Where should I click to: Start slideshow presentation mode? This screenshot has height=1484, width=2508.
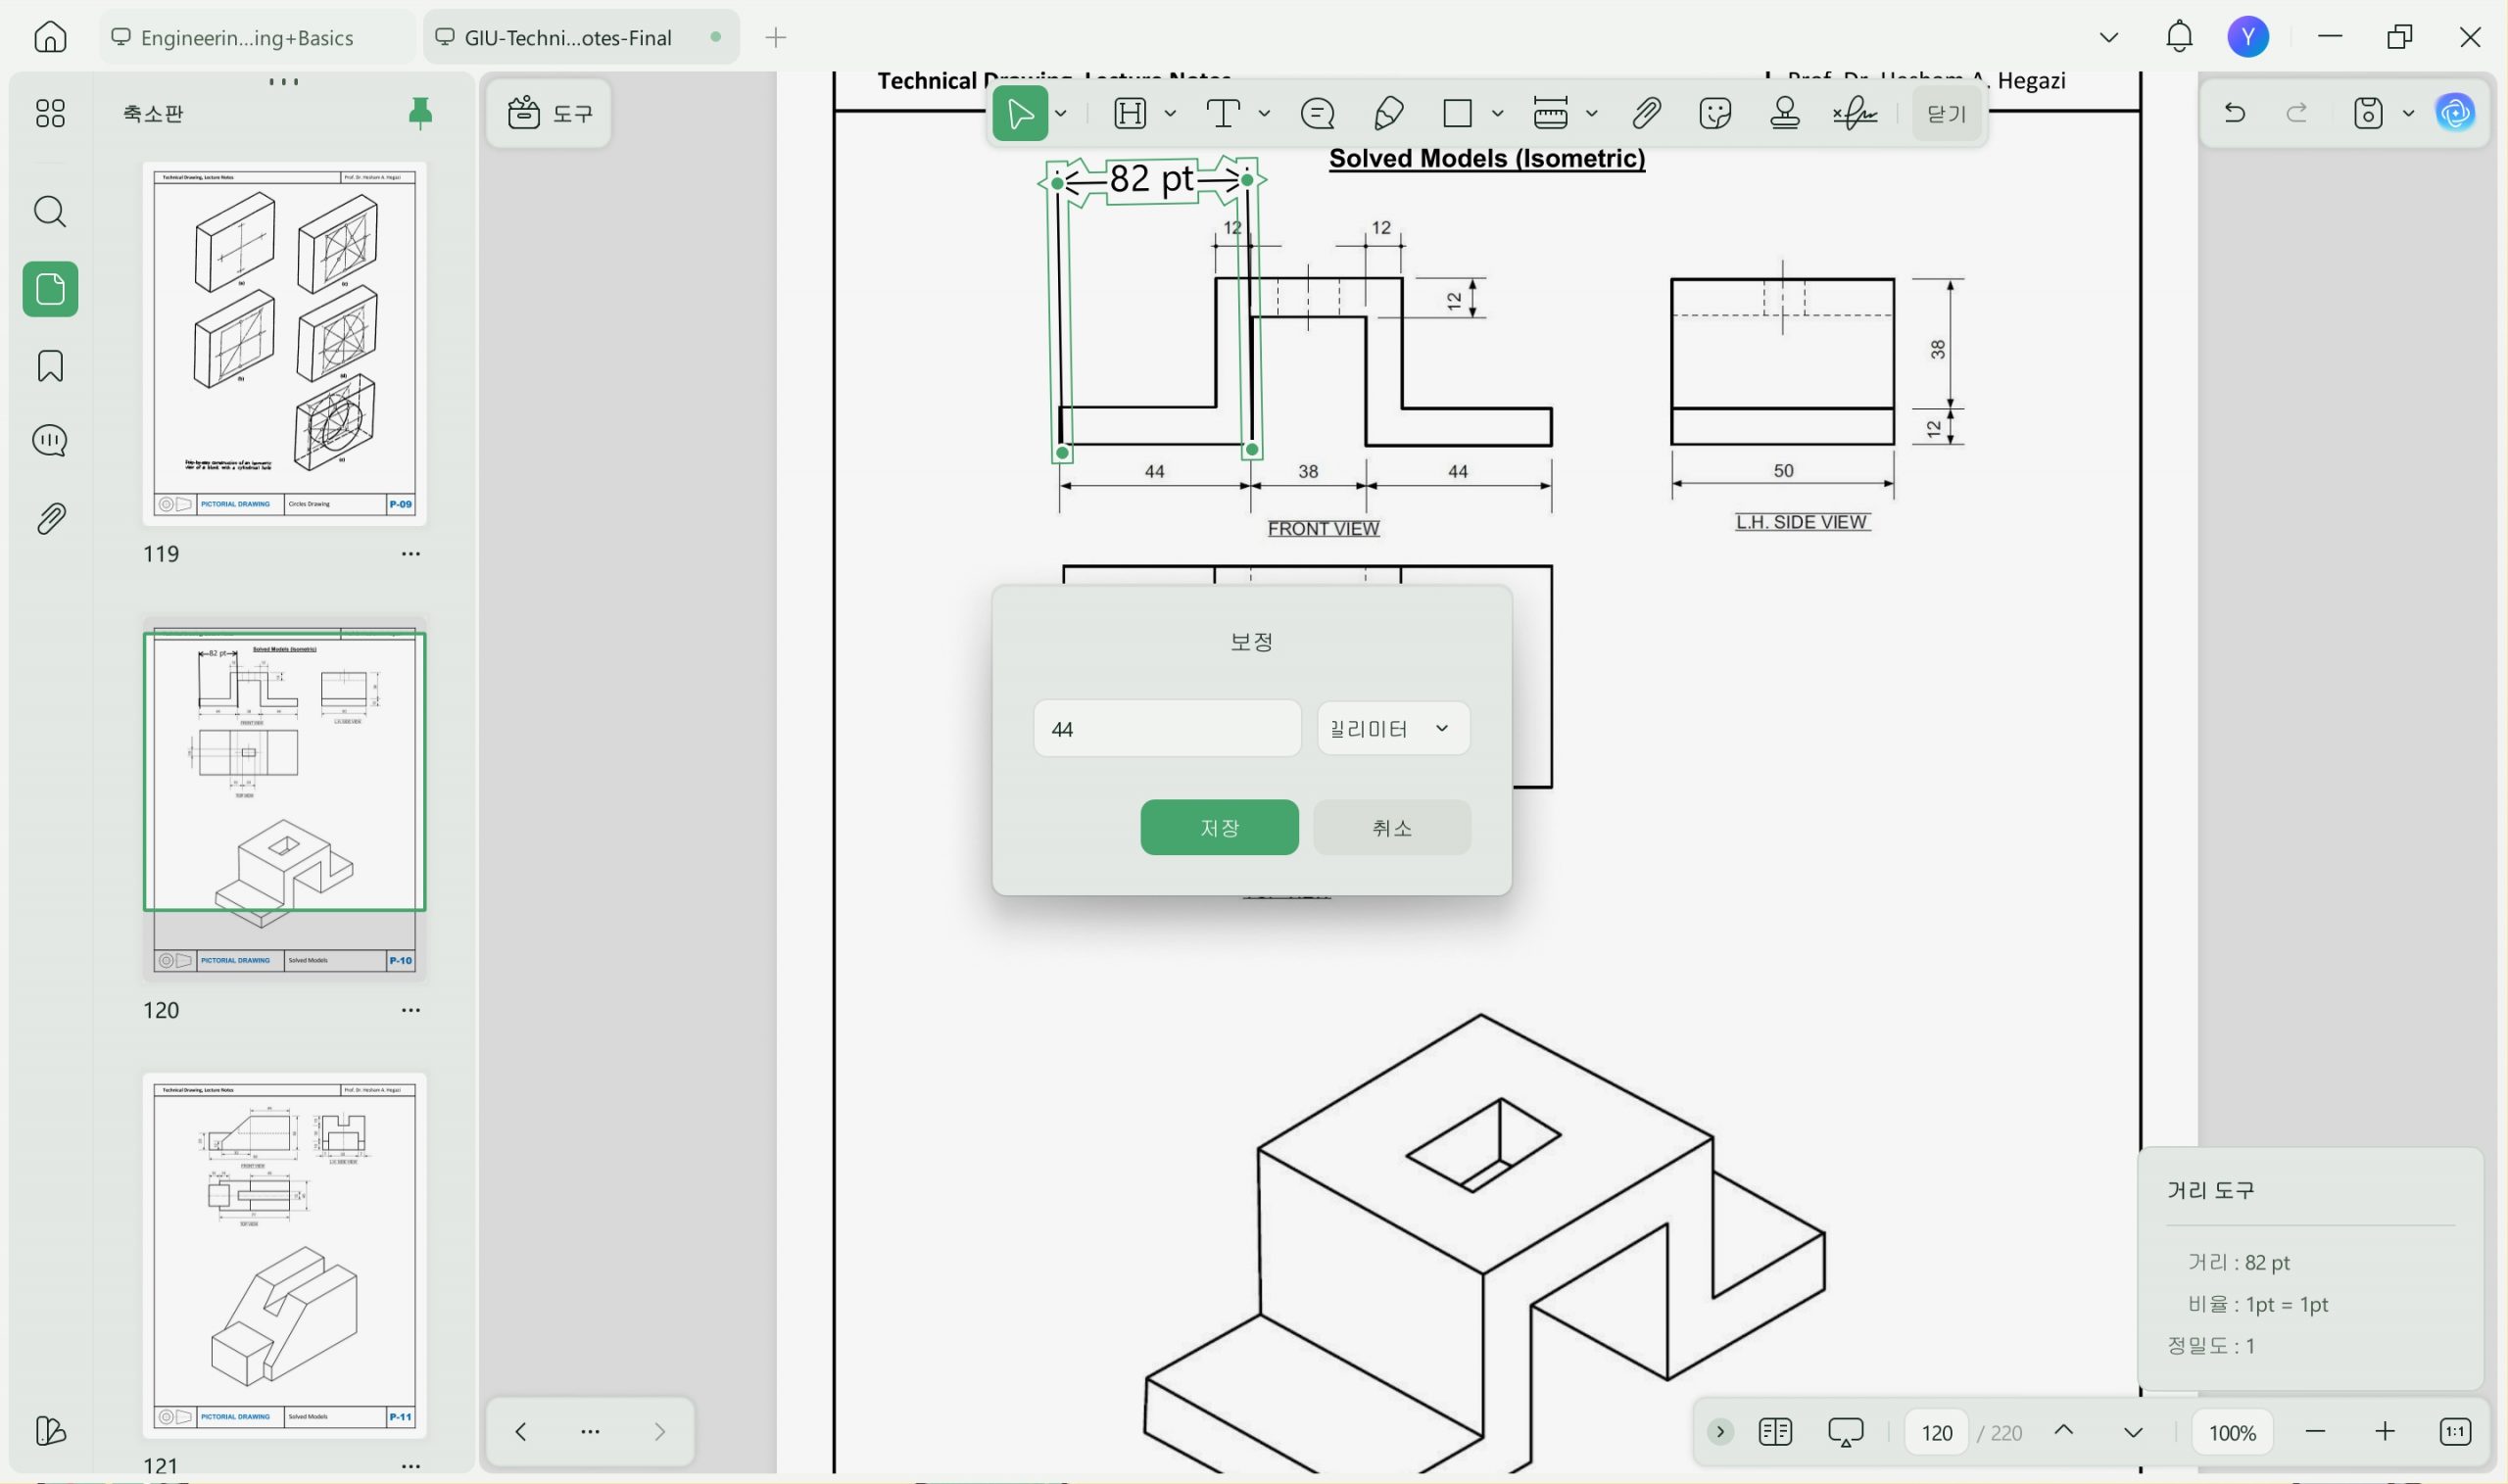[x=1845, y=1431]
